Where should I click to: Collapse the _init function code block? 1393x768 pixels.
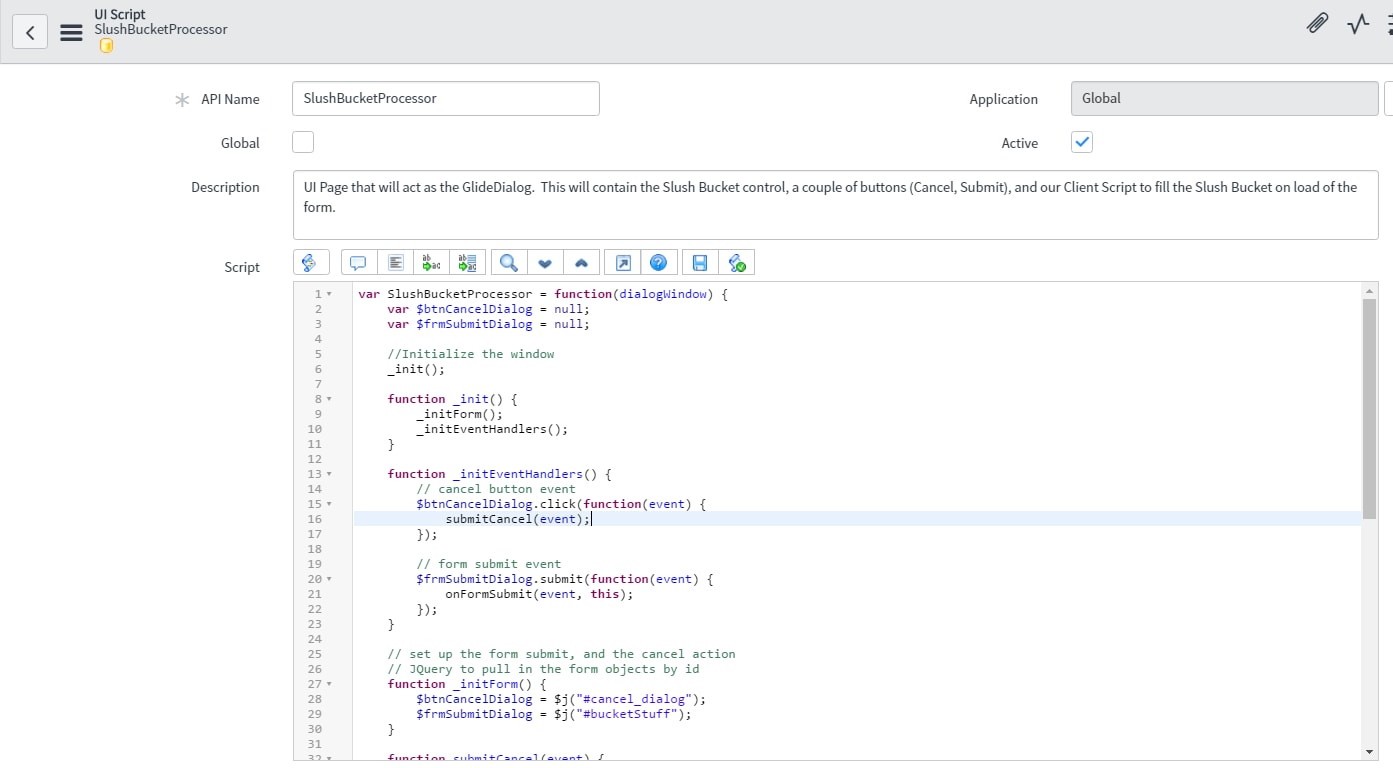pyautogui.click(x=330, y=398)
